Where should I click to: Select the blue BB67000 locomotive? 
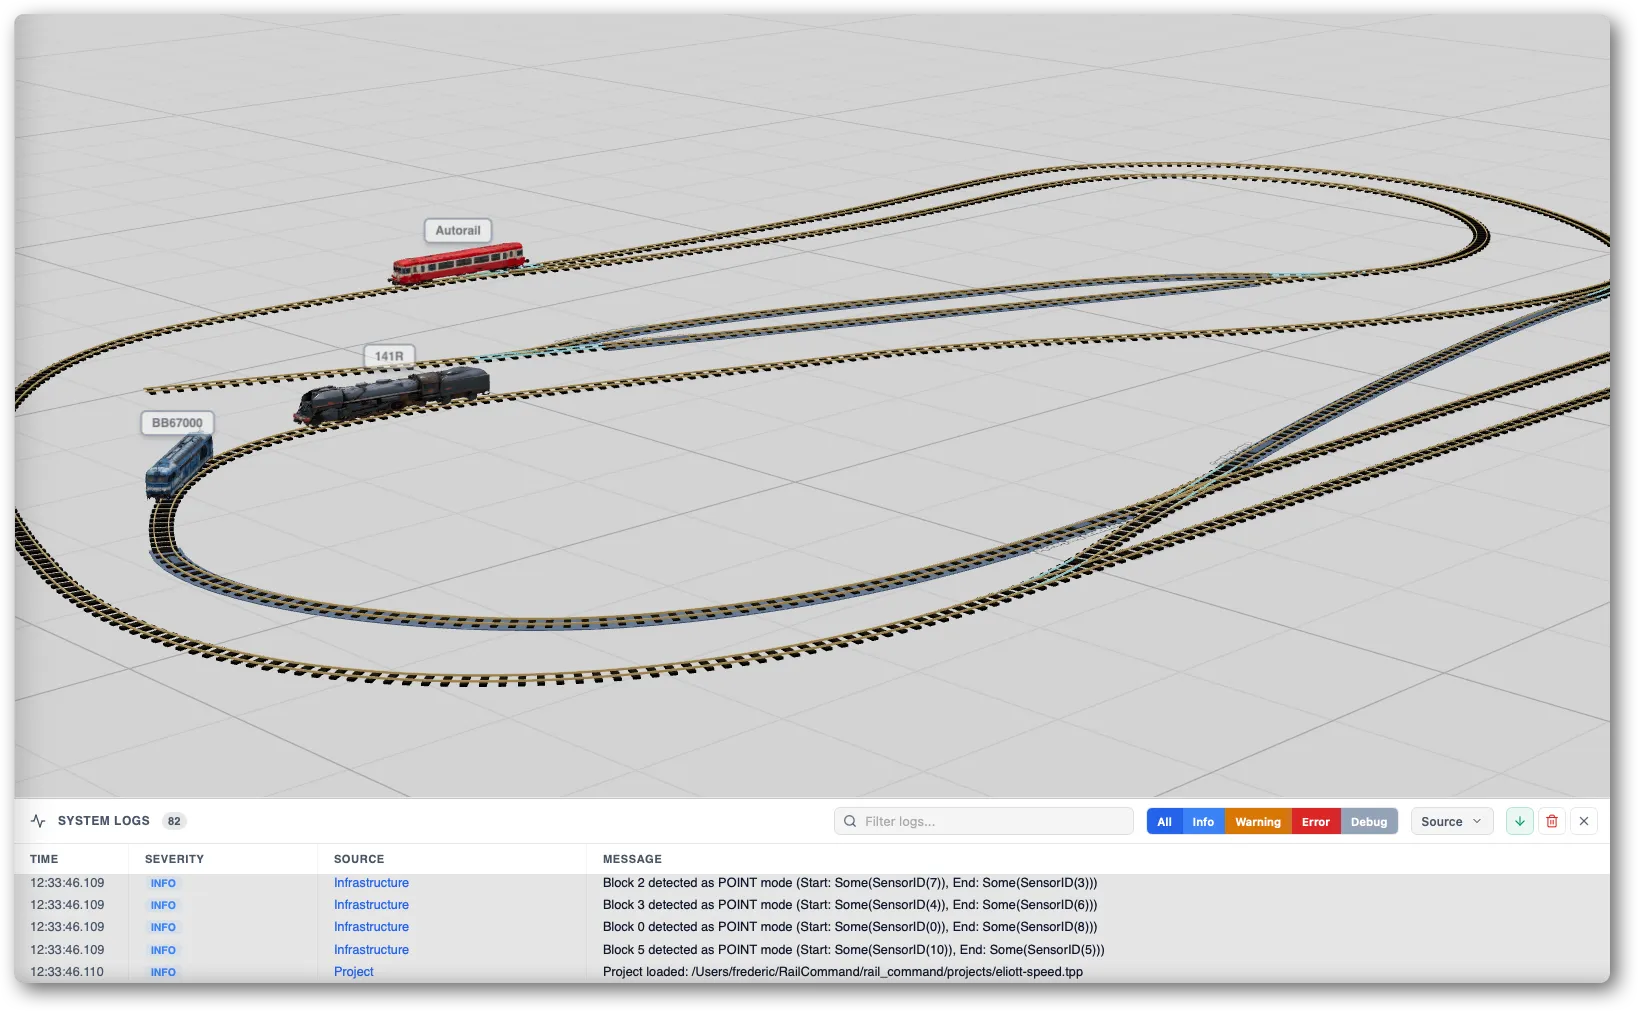[178, 466]
